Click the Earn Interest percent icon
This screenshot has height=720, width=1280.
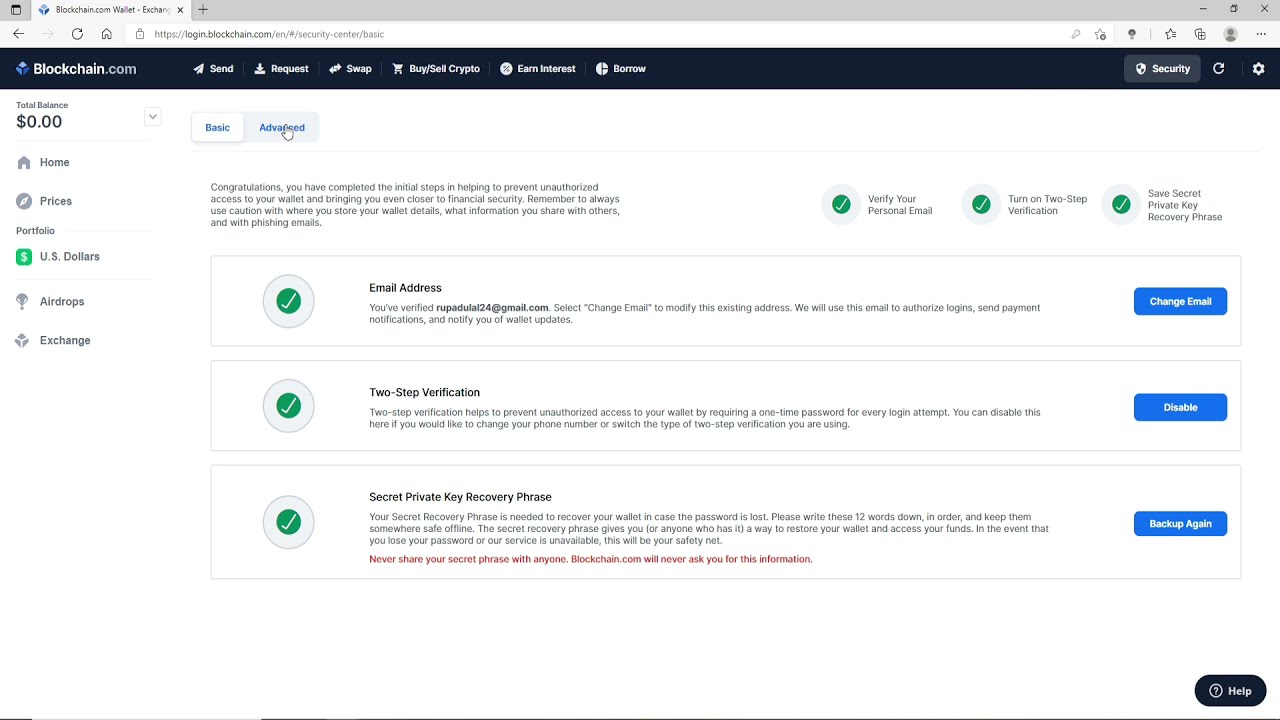coord(506,69)
